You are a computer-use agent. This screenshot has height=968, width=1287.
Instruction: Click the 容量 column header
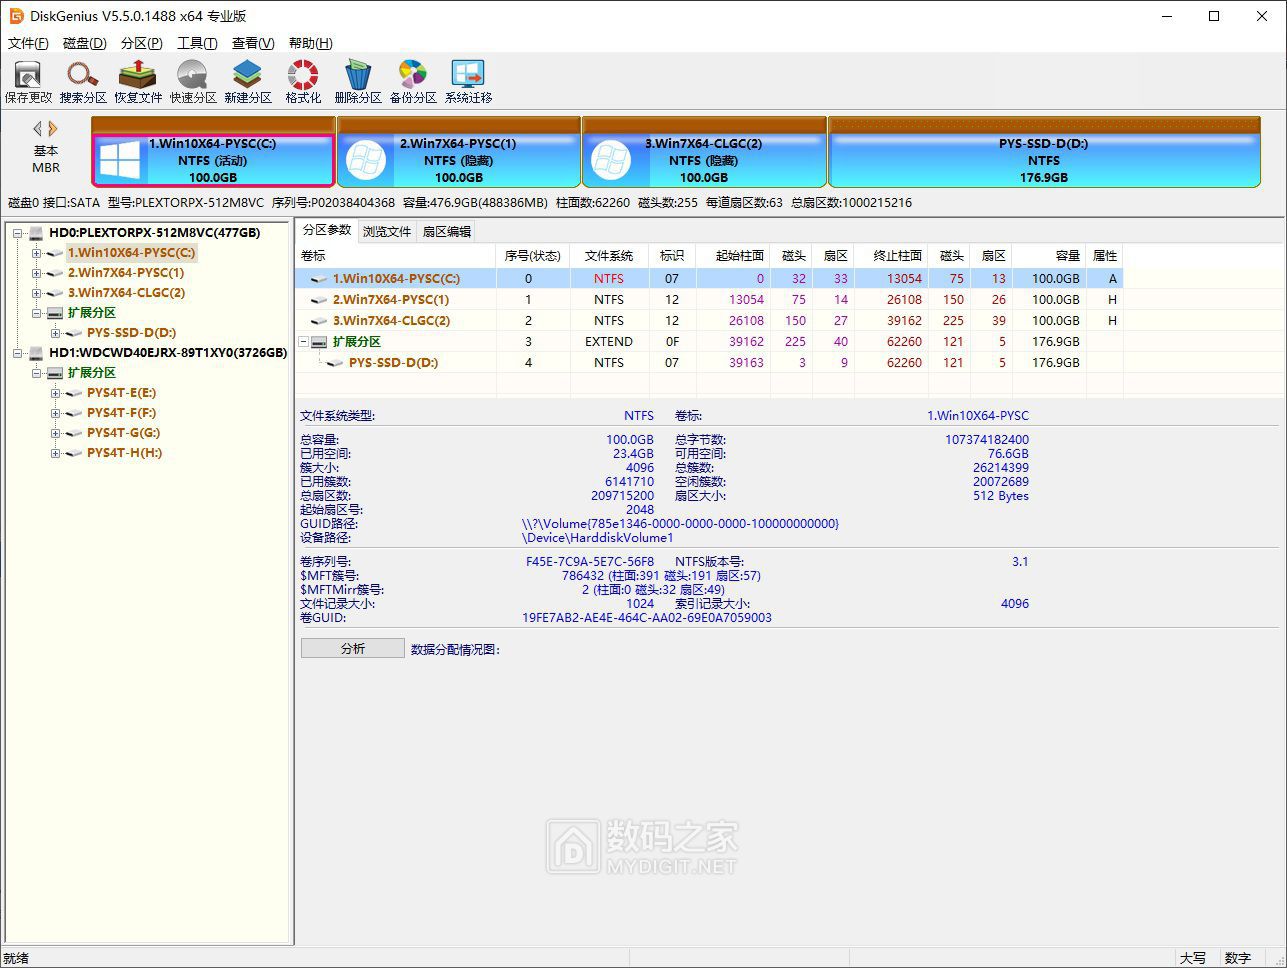pos(1049,256)
